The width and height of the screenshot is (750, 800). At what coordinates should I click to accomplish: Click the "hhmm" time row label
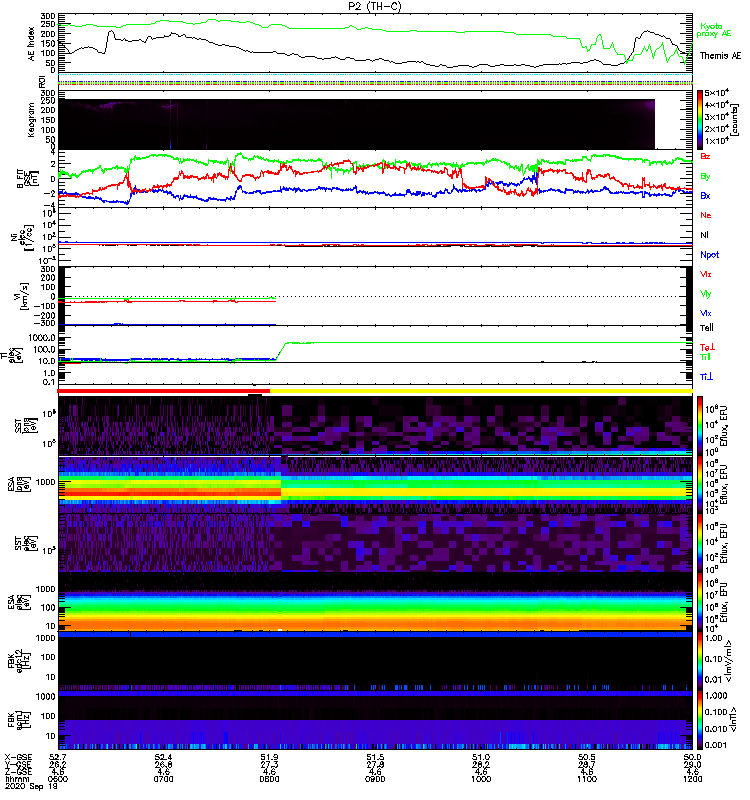[x=16, y=779]
